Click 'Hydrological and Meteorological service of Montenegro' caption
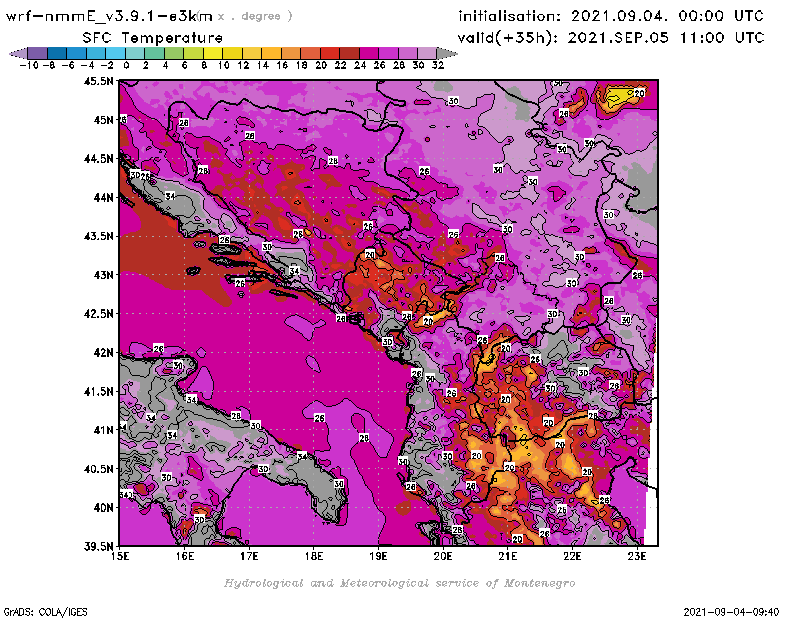 (x=399, y=583)
